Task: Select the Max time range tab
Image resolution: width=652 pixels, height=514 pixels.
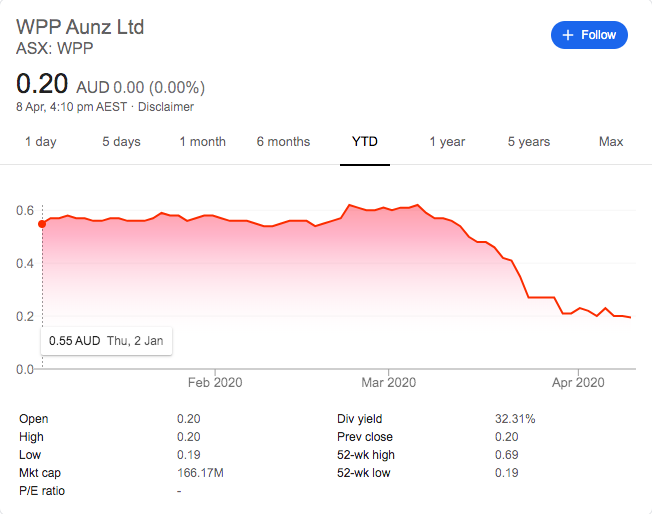Action: (611, 142)
